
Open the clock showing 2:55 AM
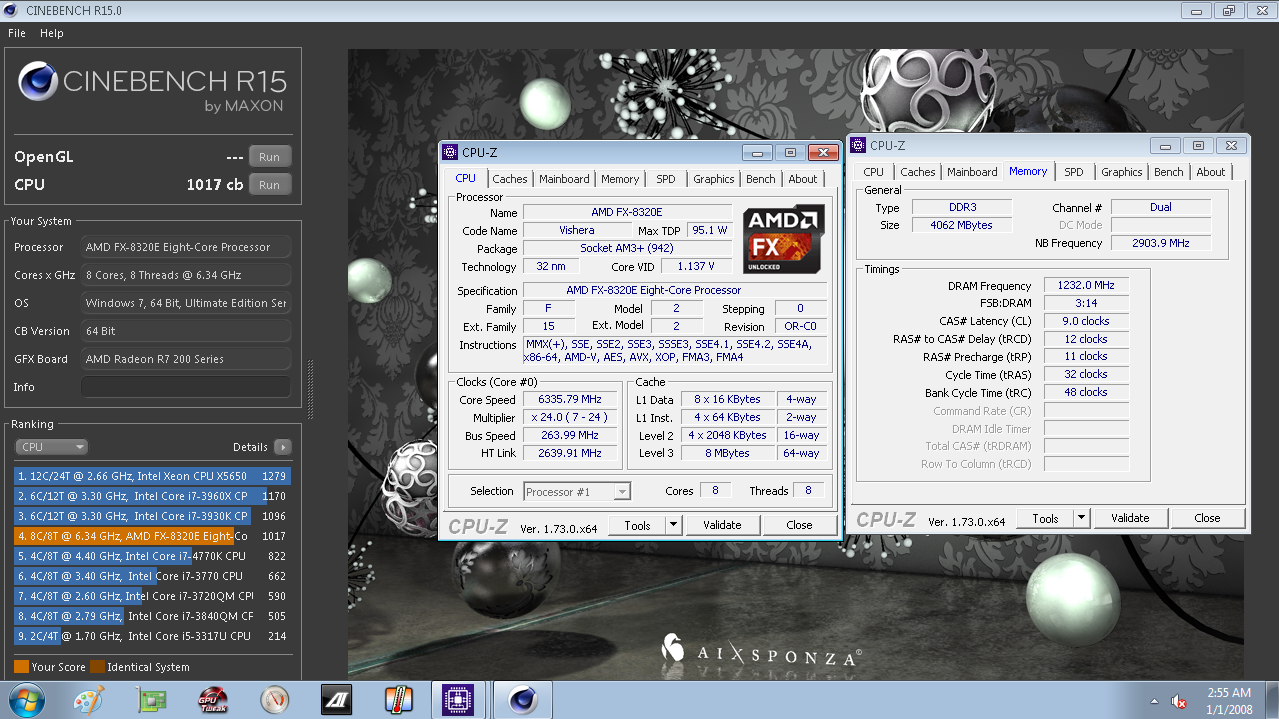[x=1228, y=700]
